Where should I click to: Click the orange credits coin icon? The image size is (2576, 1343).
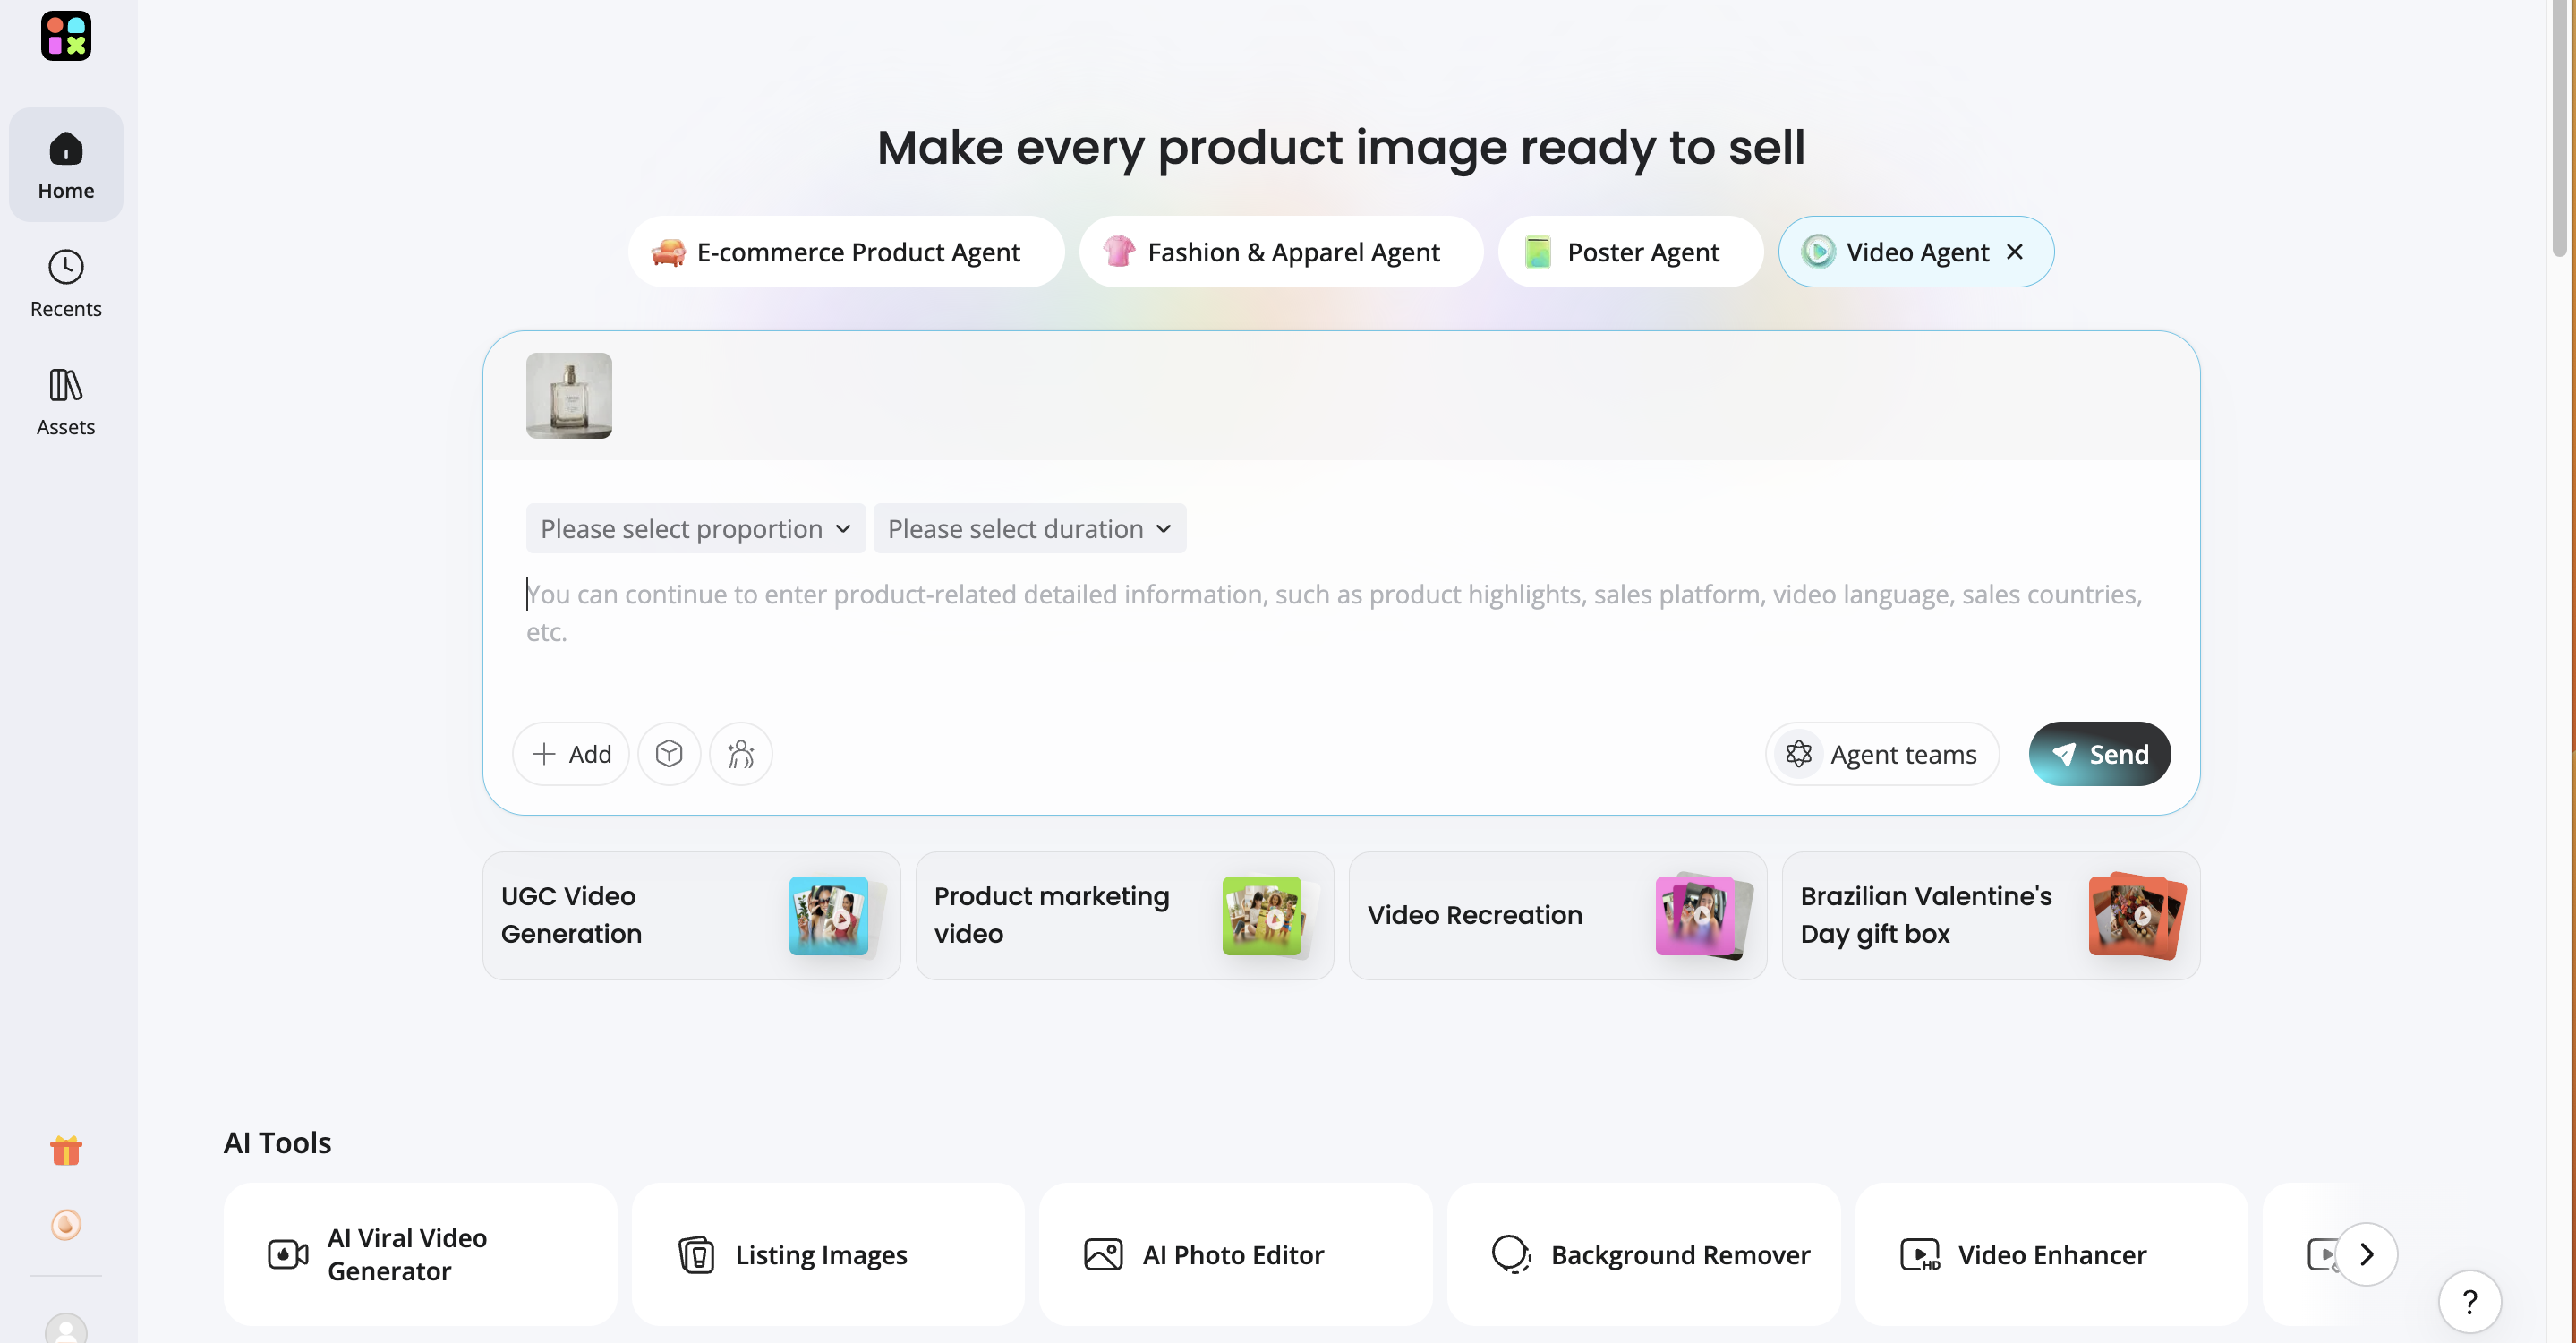(x=66, y=1224)
